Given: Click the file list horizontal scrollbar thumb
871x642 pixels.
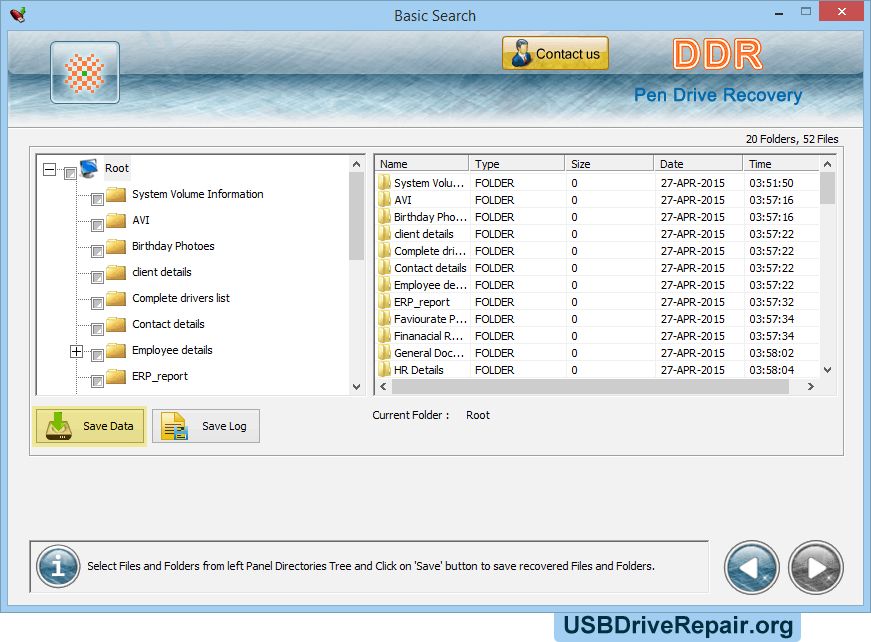Looking at the screenshot, I should tap(590, 387).
